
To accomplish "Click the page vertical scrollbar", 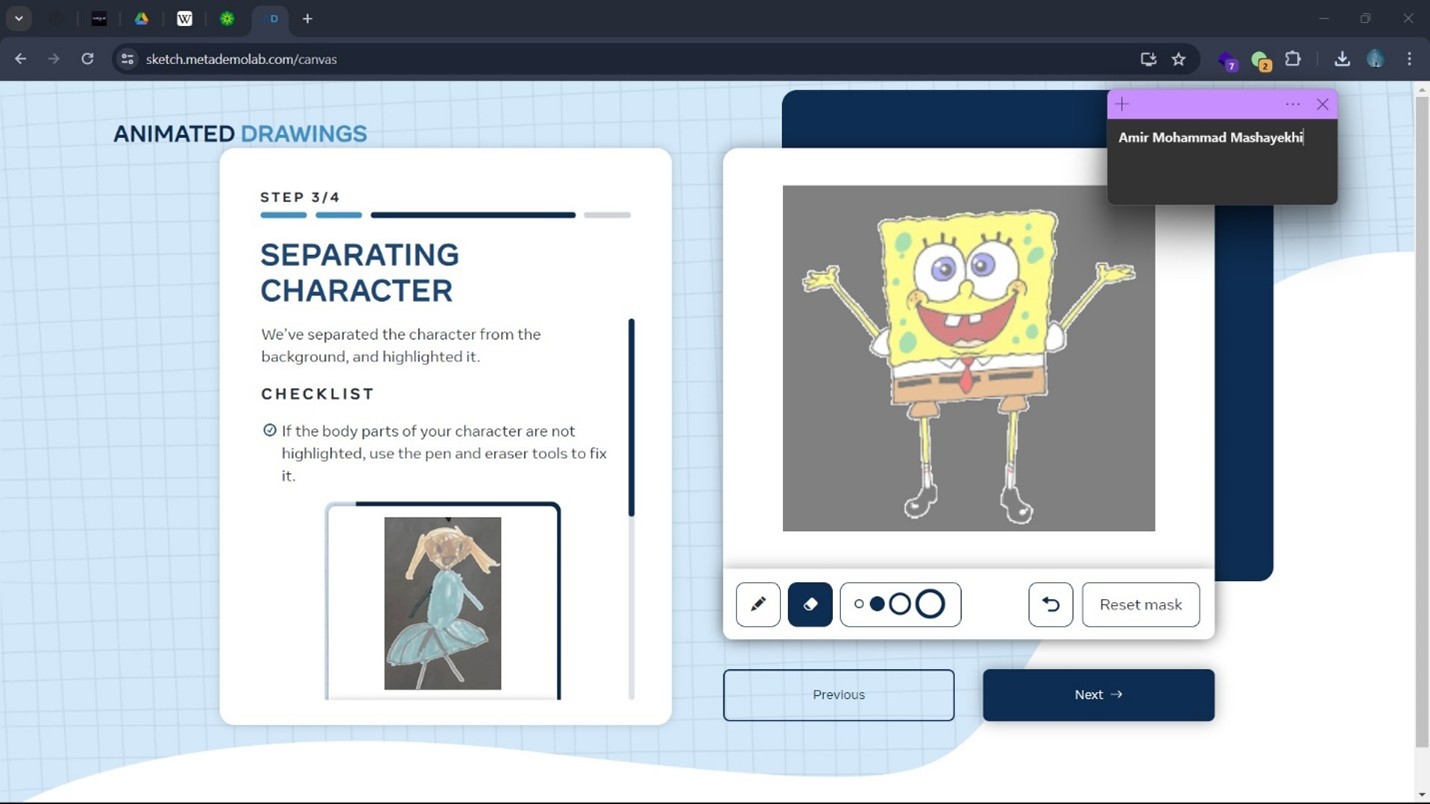I will pyautogui.click(x=1422, y=422).
